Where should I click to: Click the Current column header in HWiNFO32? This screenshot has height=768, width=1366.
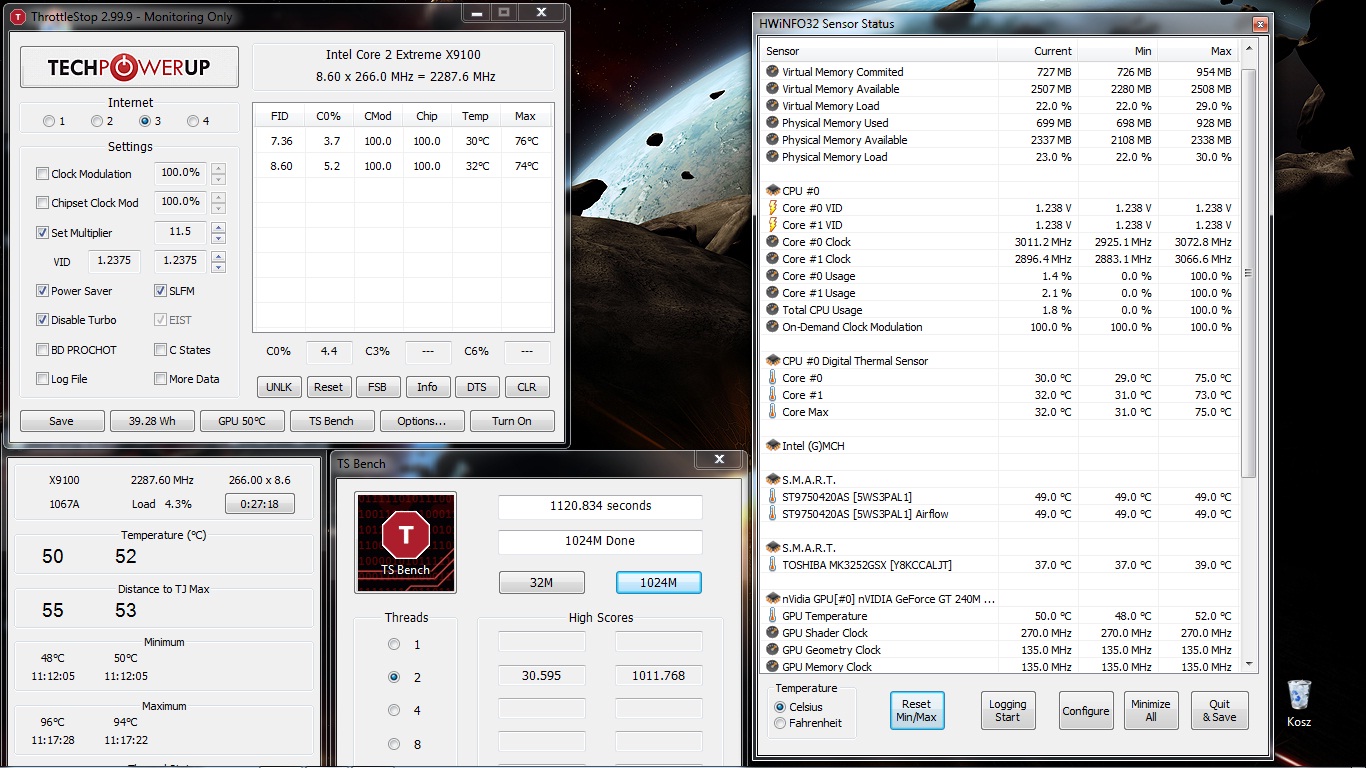coord(1037,51)
